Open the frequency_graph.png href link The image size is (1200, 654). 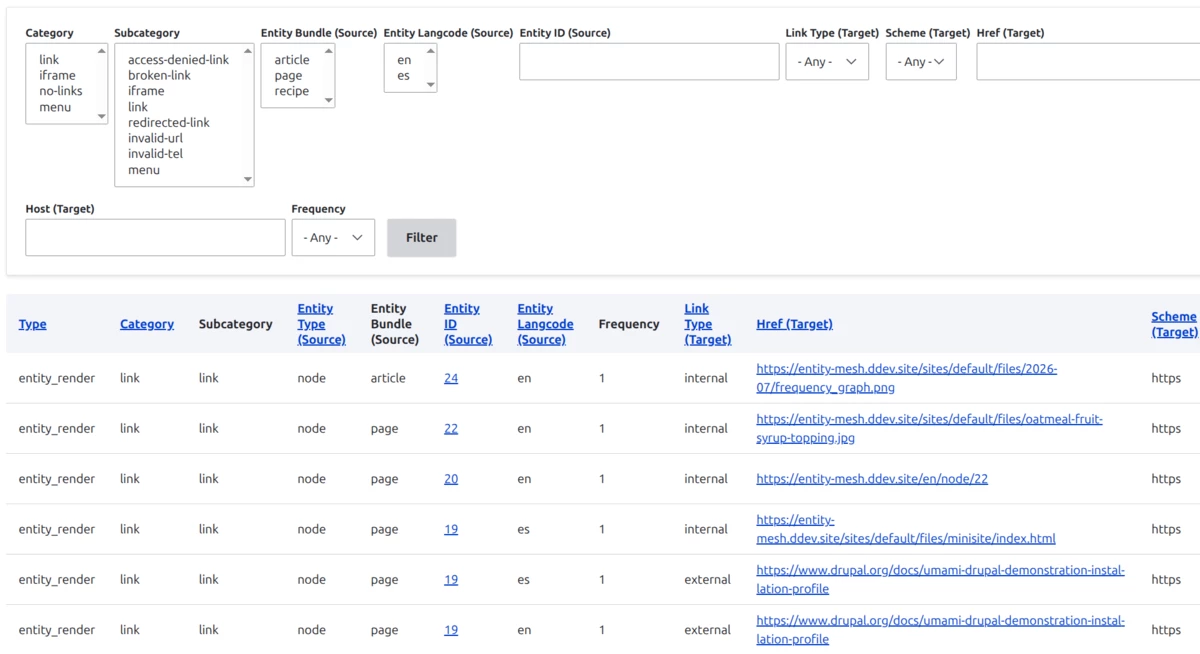pos(906,378)
